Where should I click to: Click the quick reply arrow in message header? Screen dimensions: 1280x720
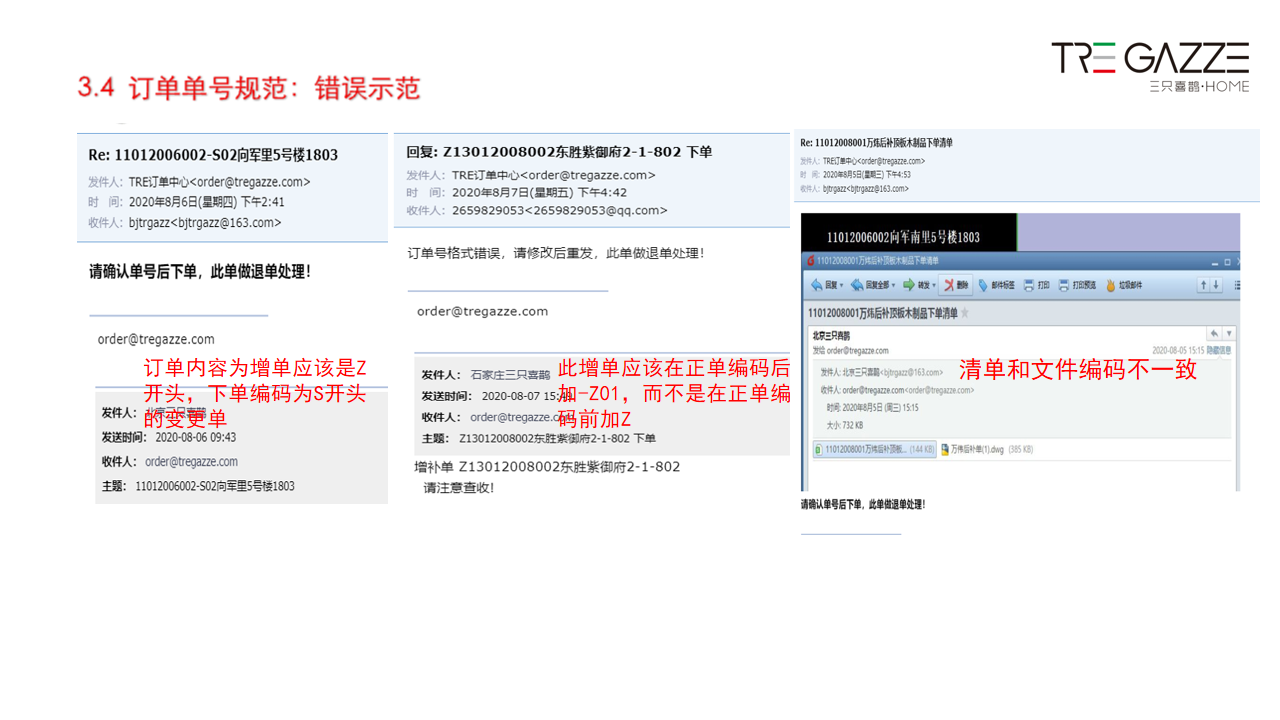(x=1214, y=333)
